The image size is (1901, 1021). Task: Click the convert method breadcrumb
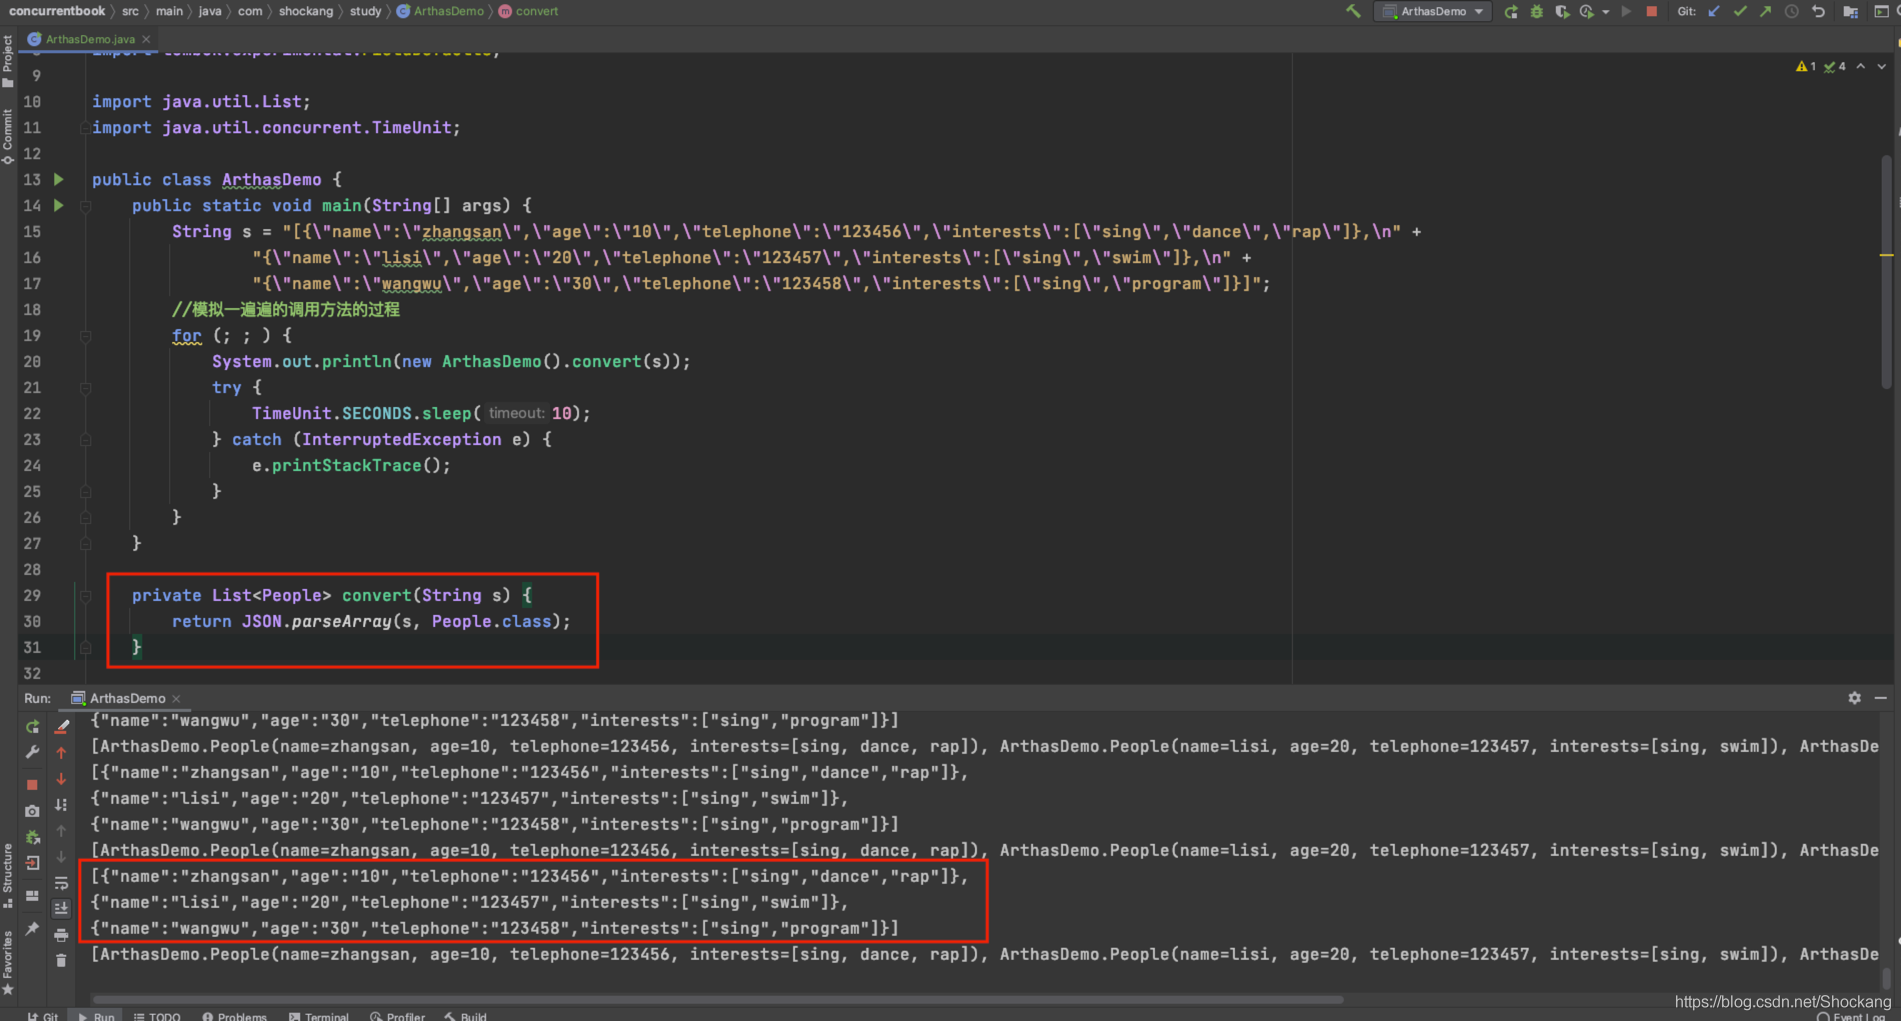click(x=529, y=11)
